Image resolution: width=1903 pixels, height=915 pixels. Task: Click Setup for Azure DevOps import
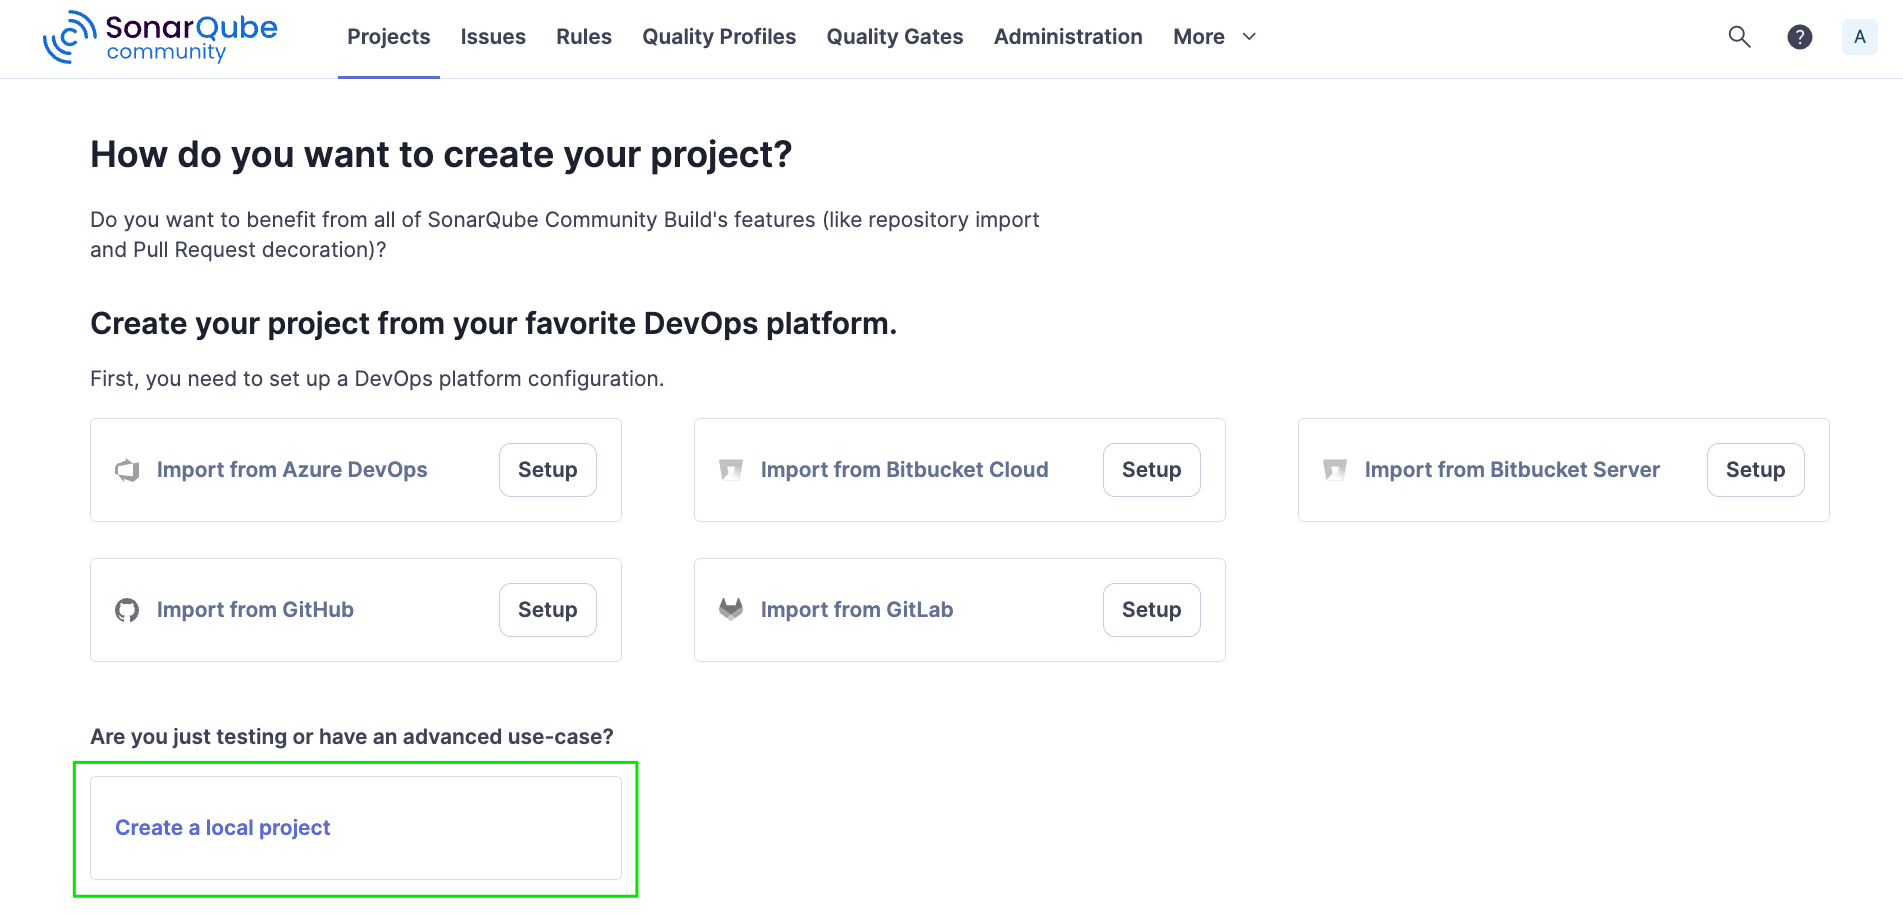pyautogui.click(x=548, y=470)
